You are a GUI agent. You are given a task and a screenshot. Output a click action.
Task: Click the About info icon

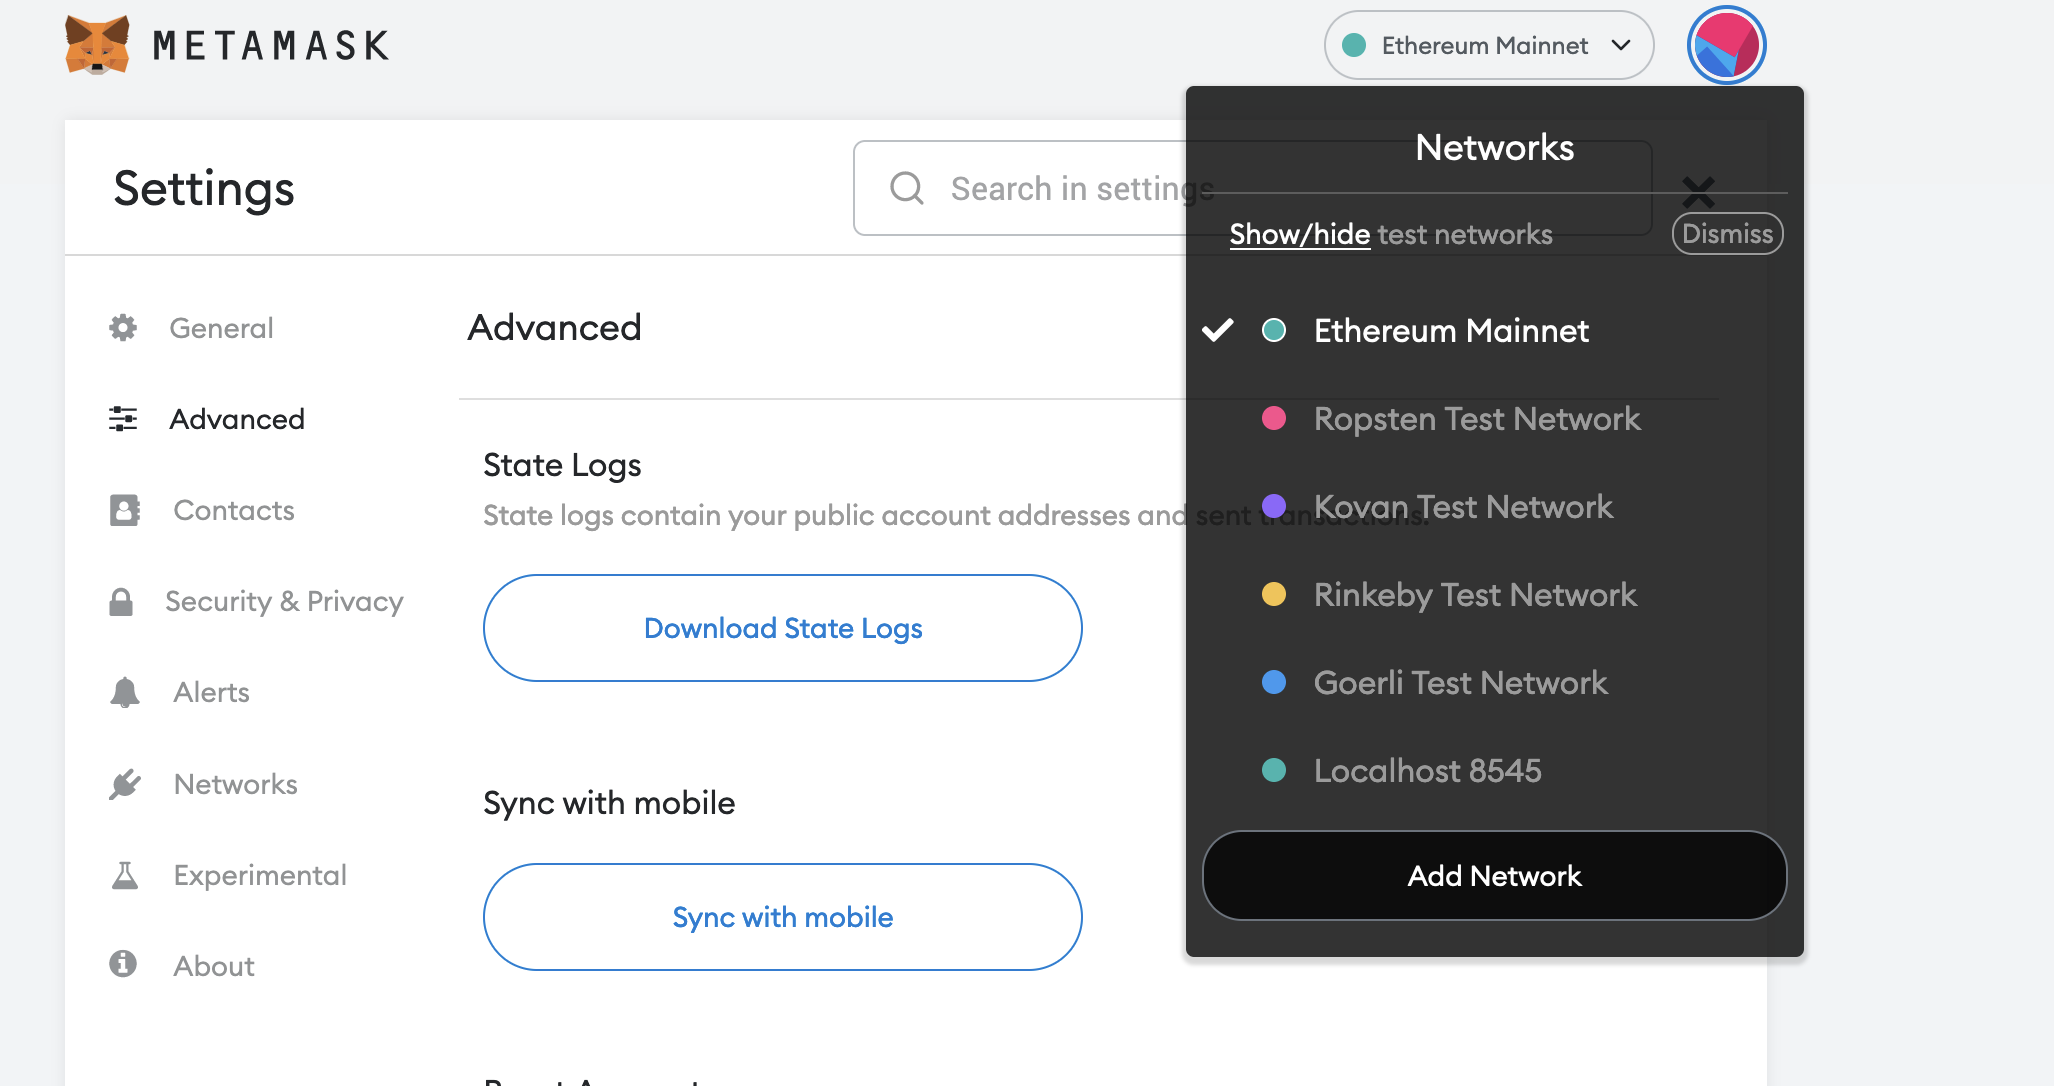click(x=123, y=964)
